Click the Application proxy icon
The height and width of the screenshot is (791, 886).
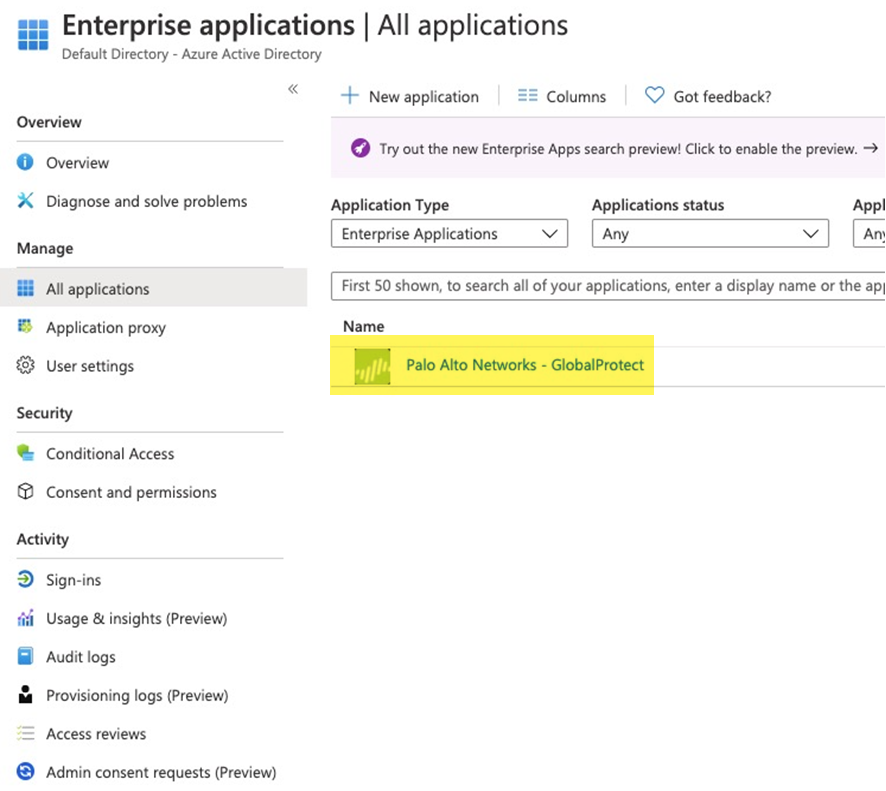[26, 327]
